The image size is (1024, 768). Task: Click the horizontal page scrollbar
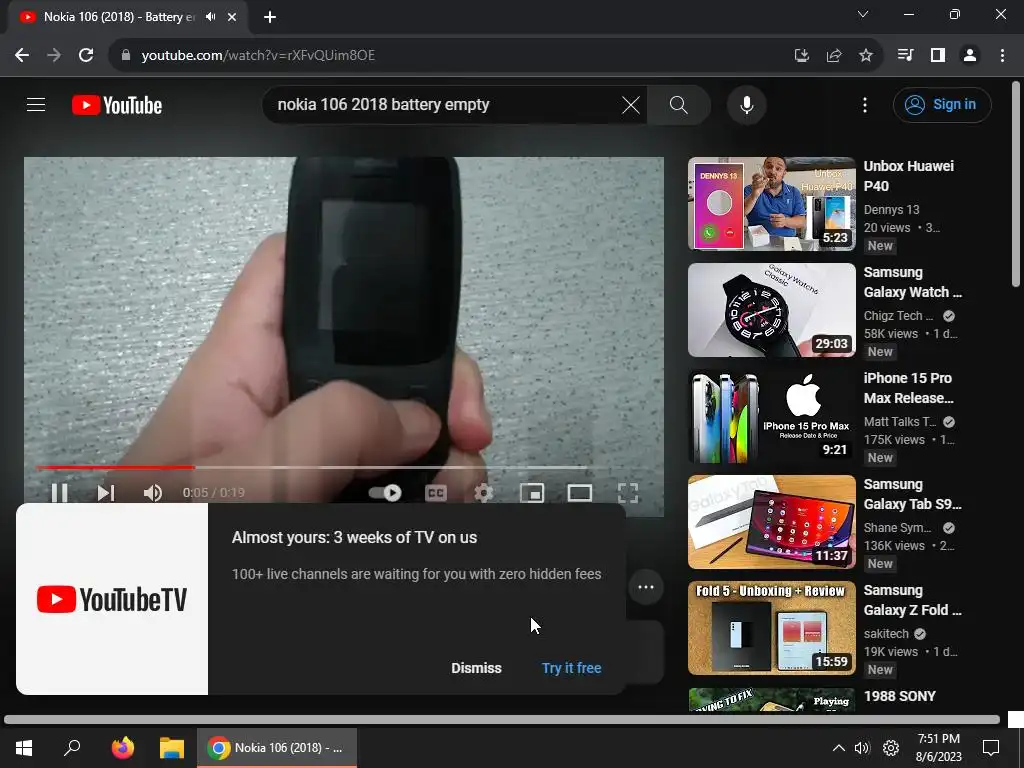click(502, 720)
